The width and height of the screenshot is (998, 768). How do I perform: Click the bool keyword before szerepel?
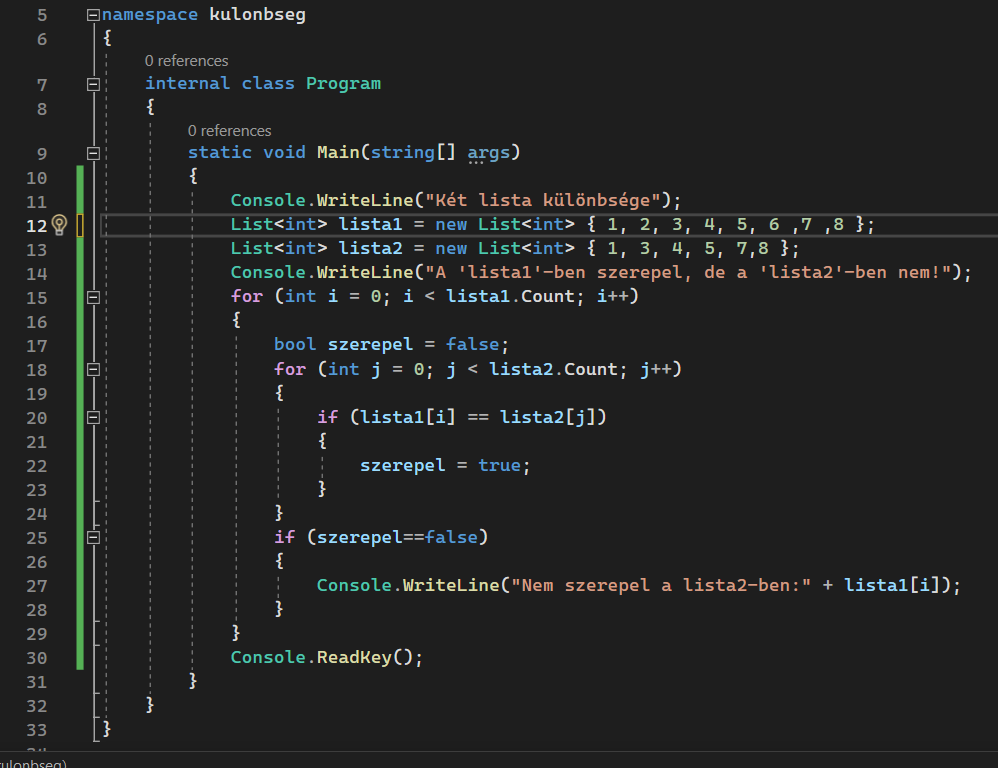point(295,345)
